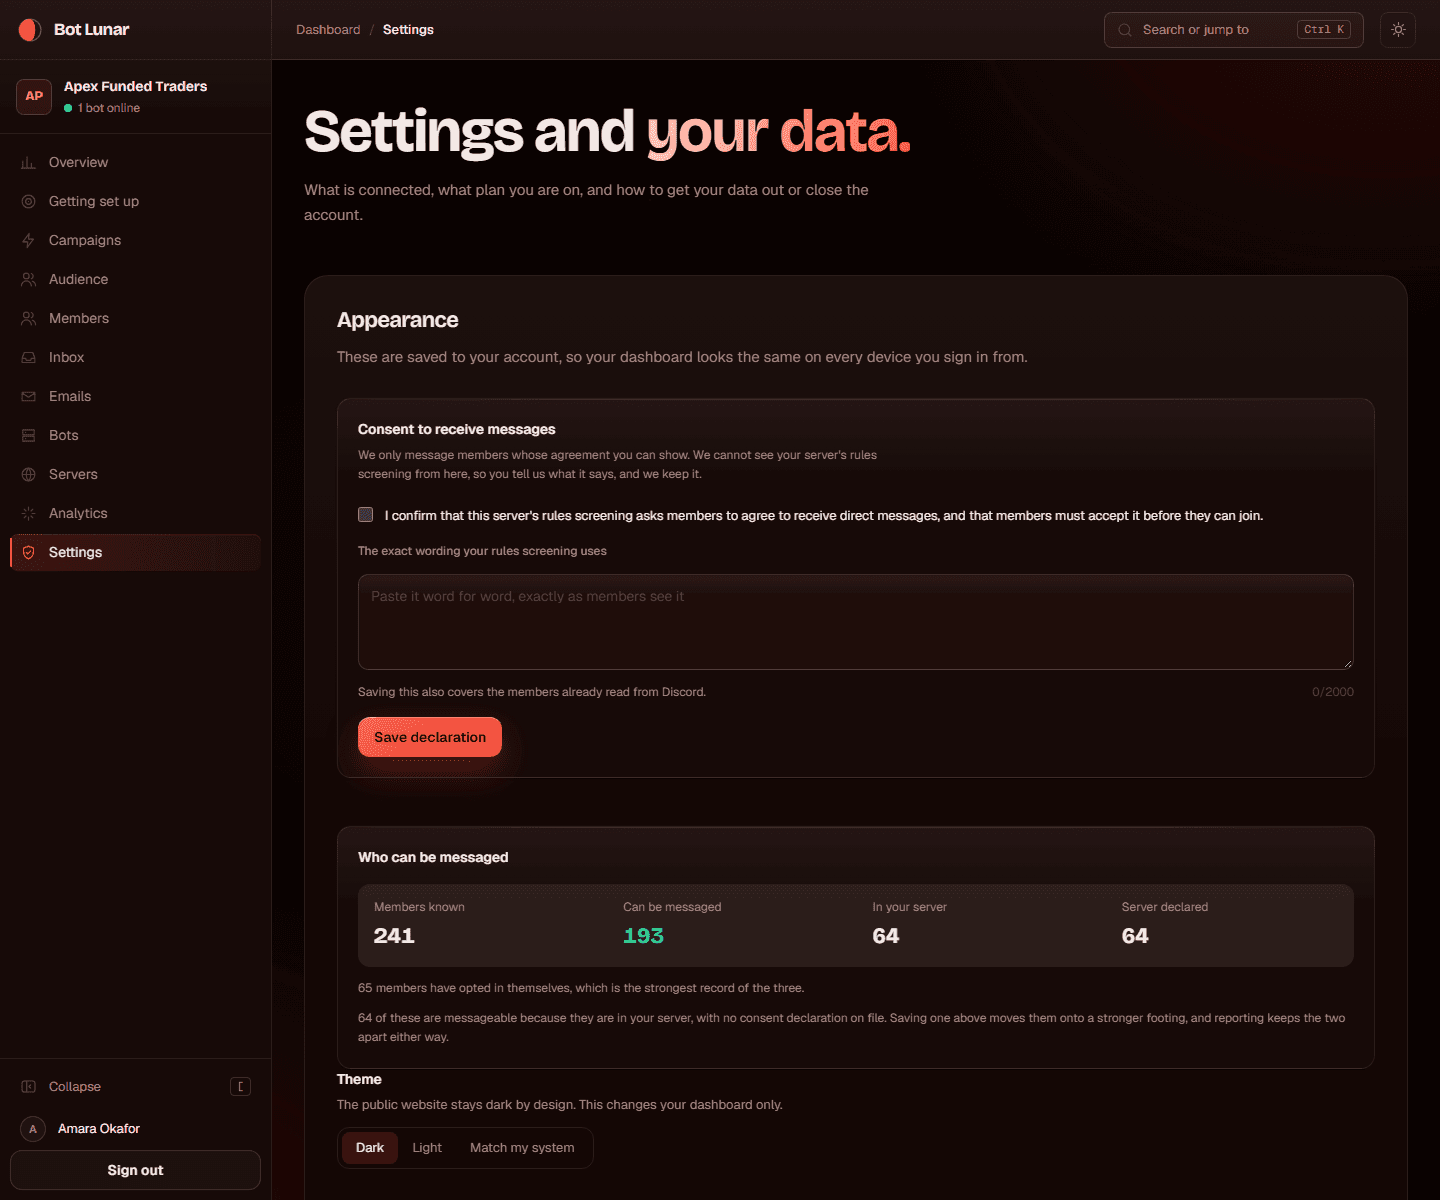This screenshot has width=1440, height=1200.
Task: Click the Campaigns lightning bolt icon
Action: (28, 240)
